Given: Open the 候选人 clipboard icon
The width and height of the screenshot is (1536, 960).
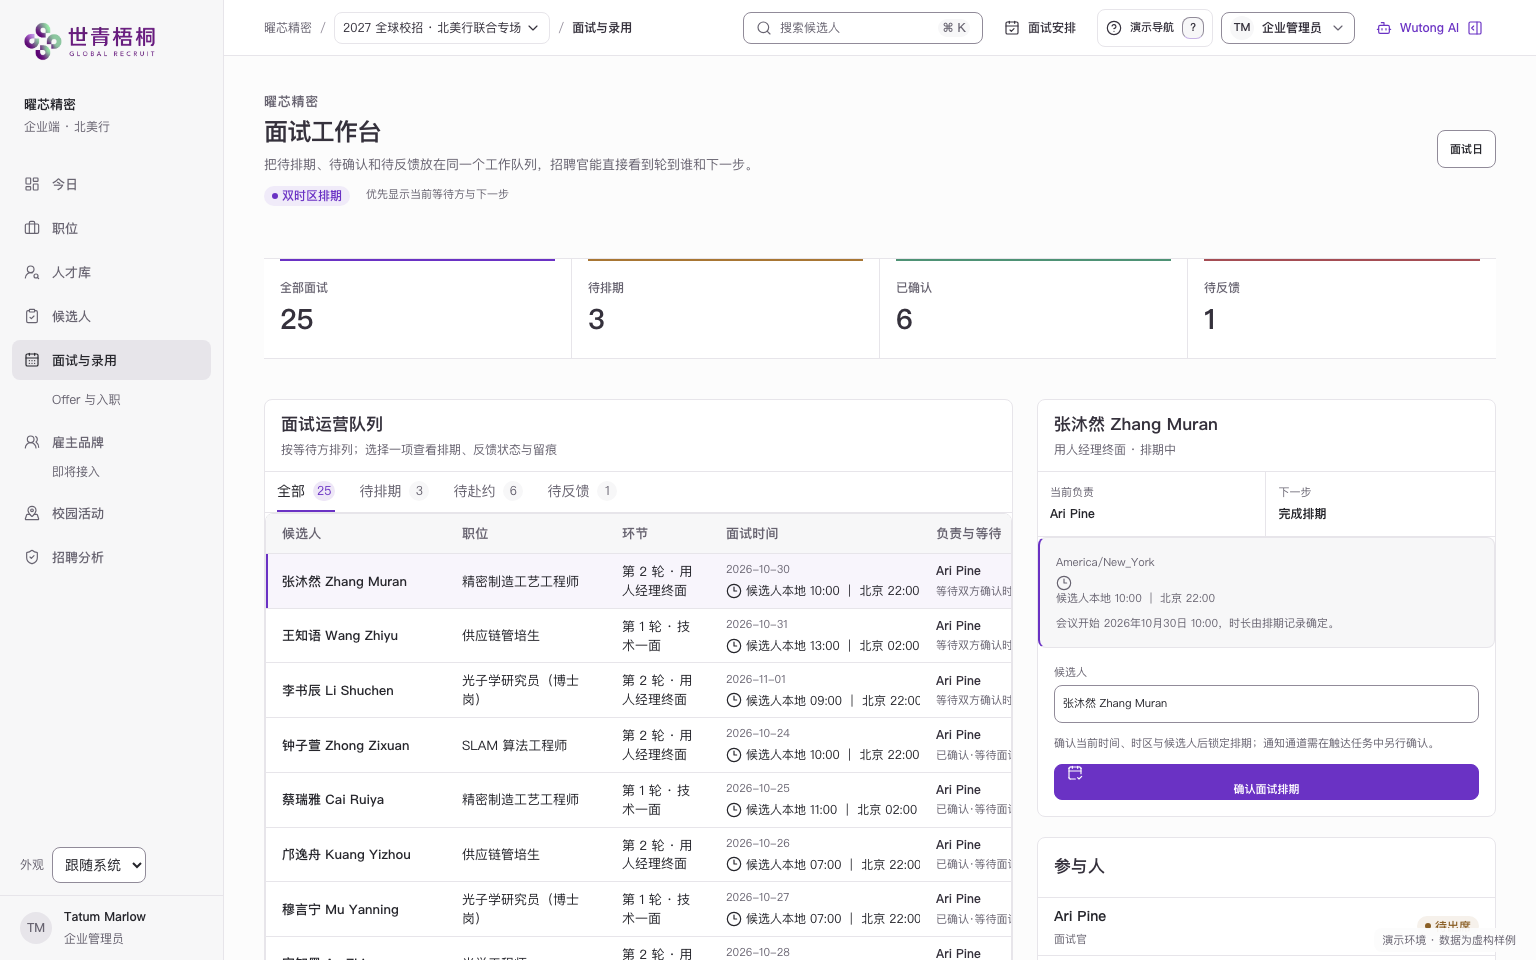Looking at the screenshot, I should [32, 316].
